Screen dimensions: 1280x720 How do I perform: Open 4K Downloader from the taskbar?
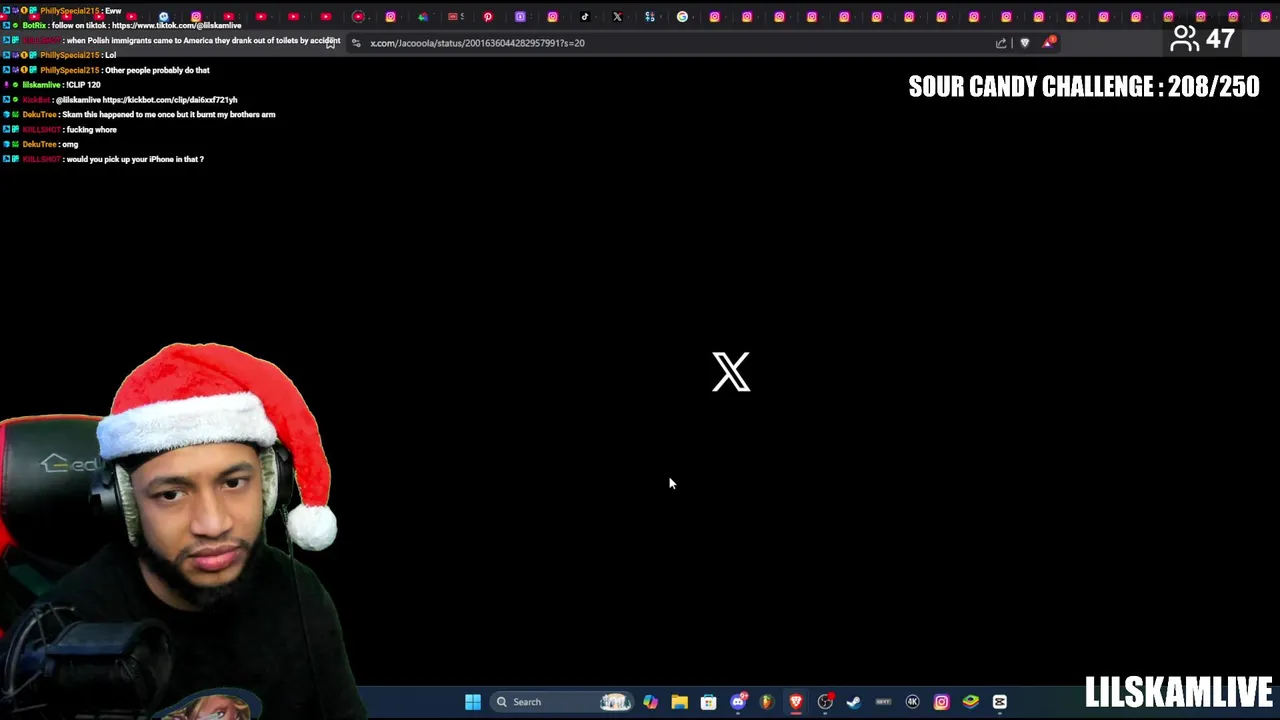(912, 702)
